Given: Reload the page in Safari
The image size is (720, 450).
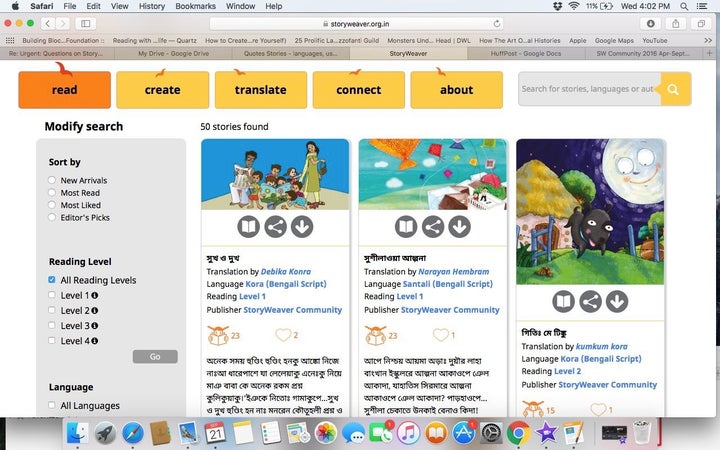Looking at the screenshot, I should click(496, 23).
